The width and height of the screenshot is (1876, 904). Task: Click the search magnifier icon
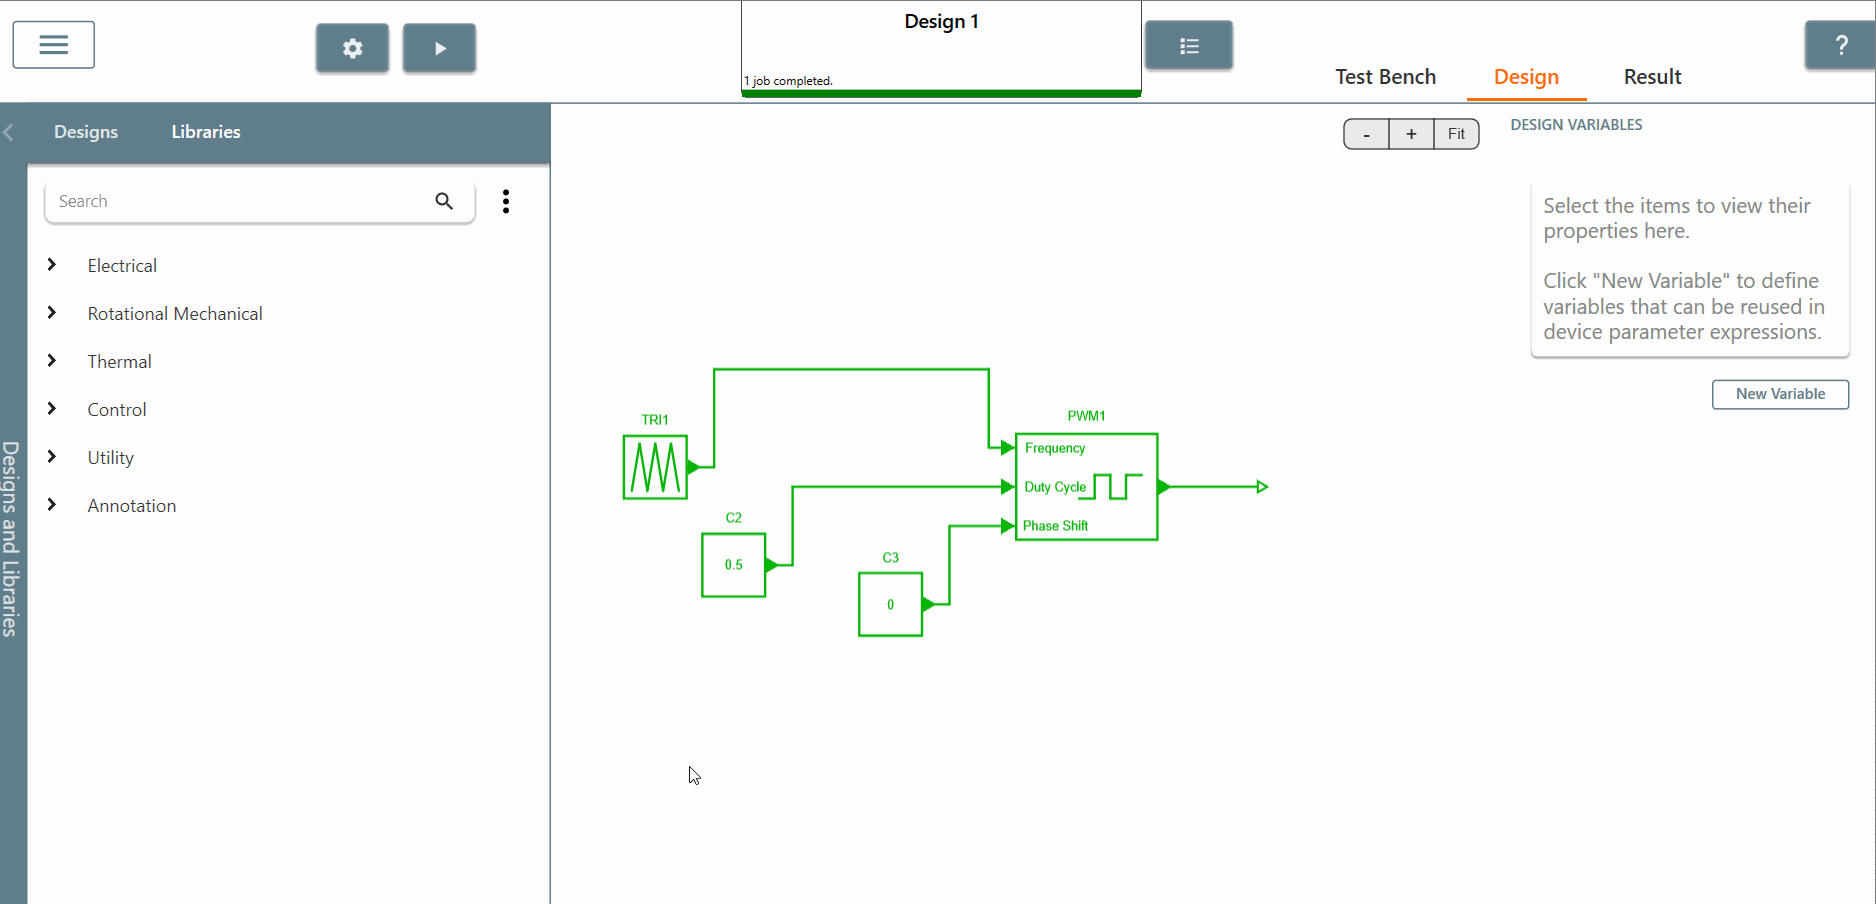pyautogui.click(x=444, y=201)
